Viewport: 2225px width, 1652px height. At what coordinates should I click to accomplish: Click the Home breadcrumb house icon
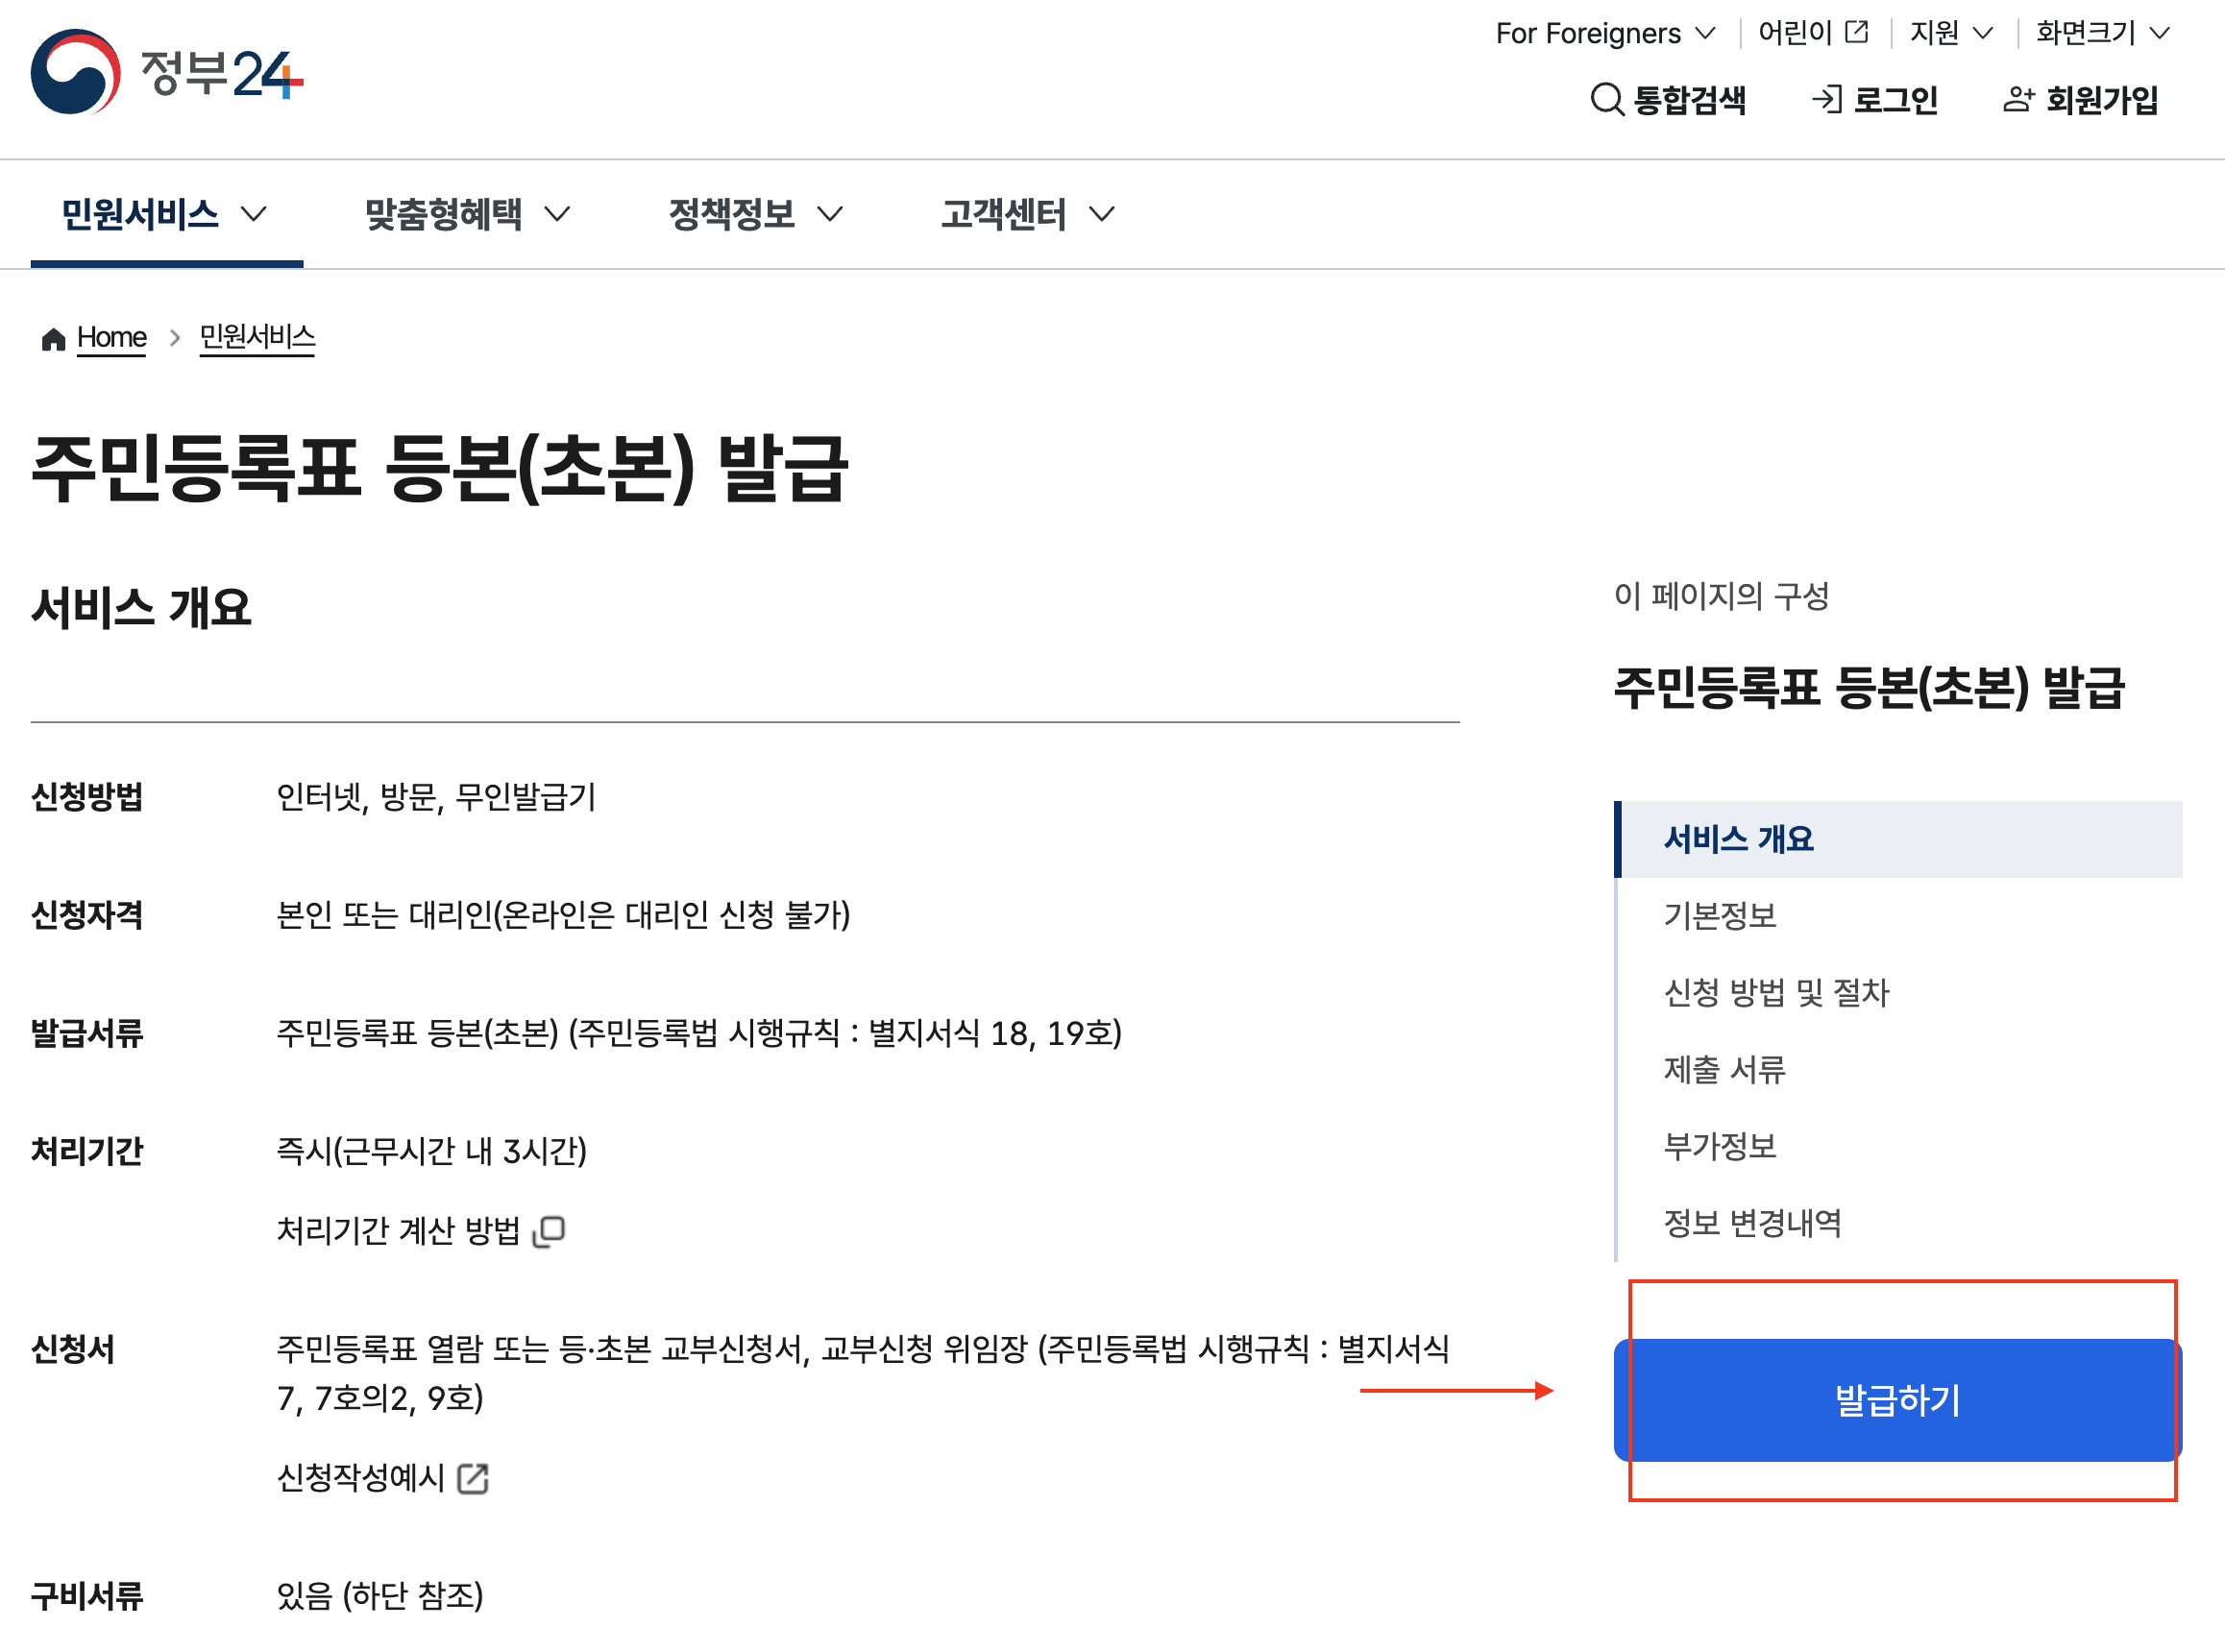pos(53,339)
